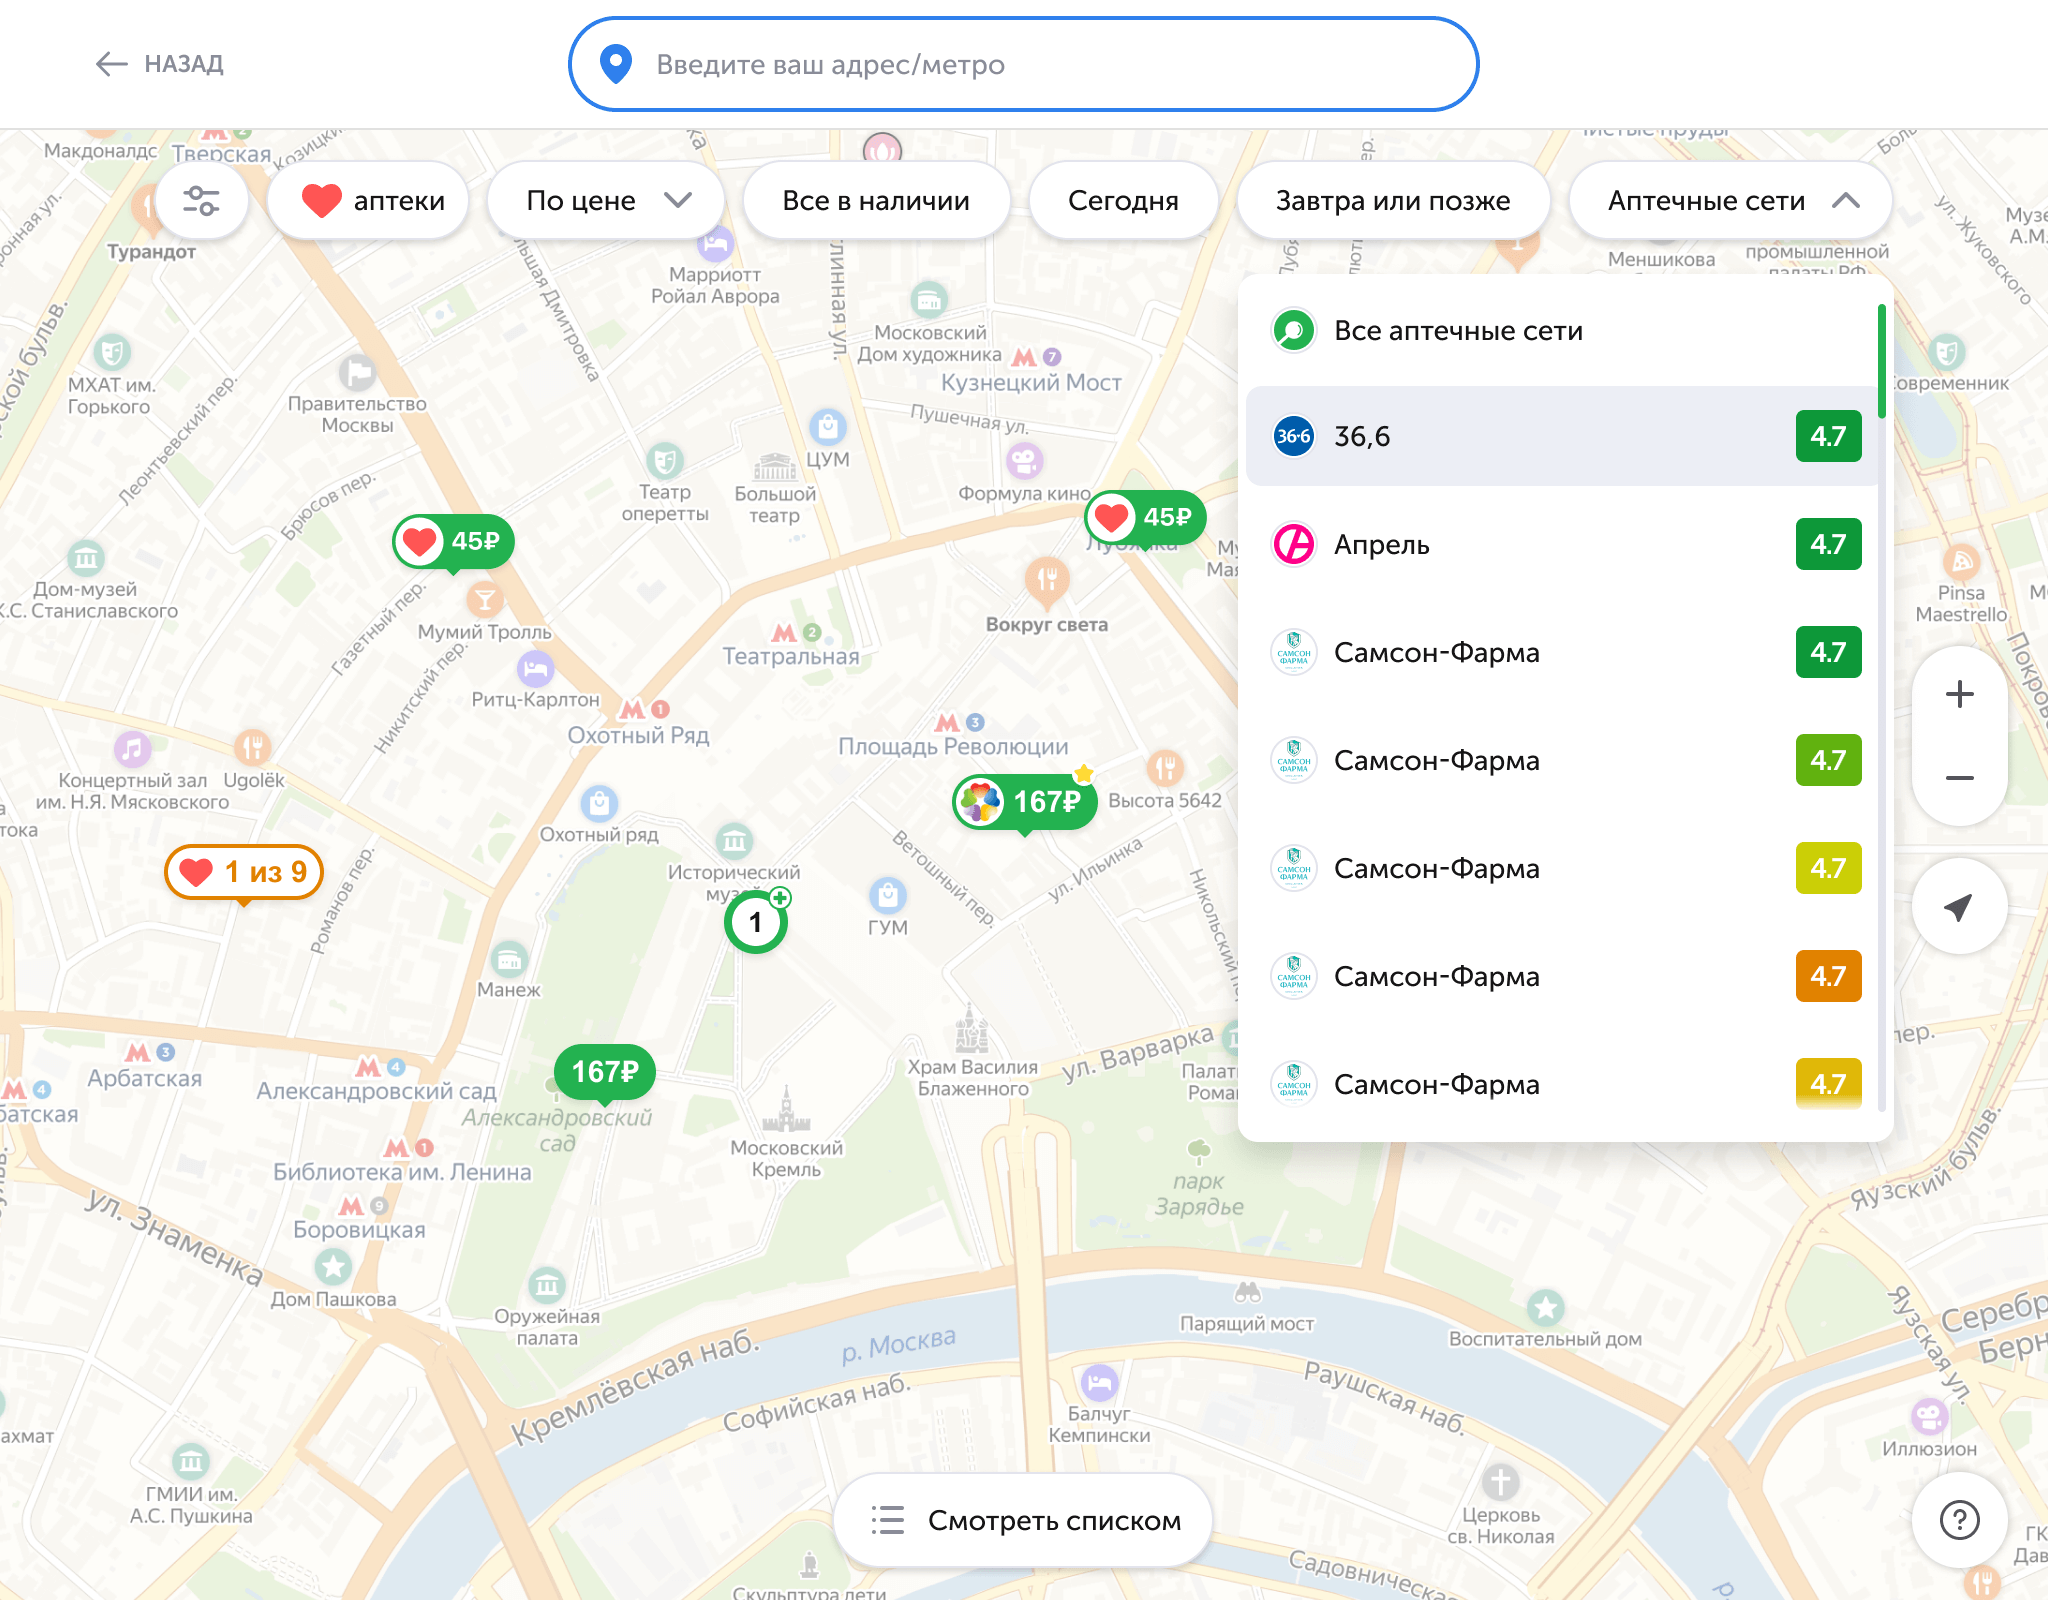Click the Кузнецкий Мост metro label

click(1031, 383)
